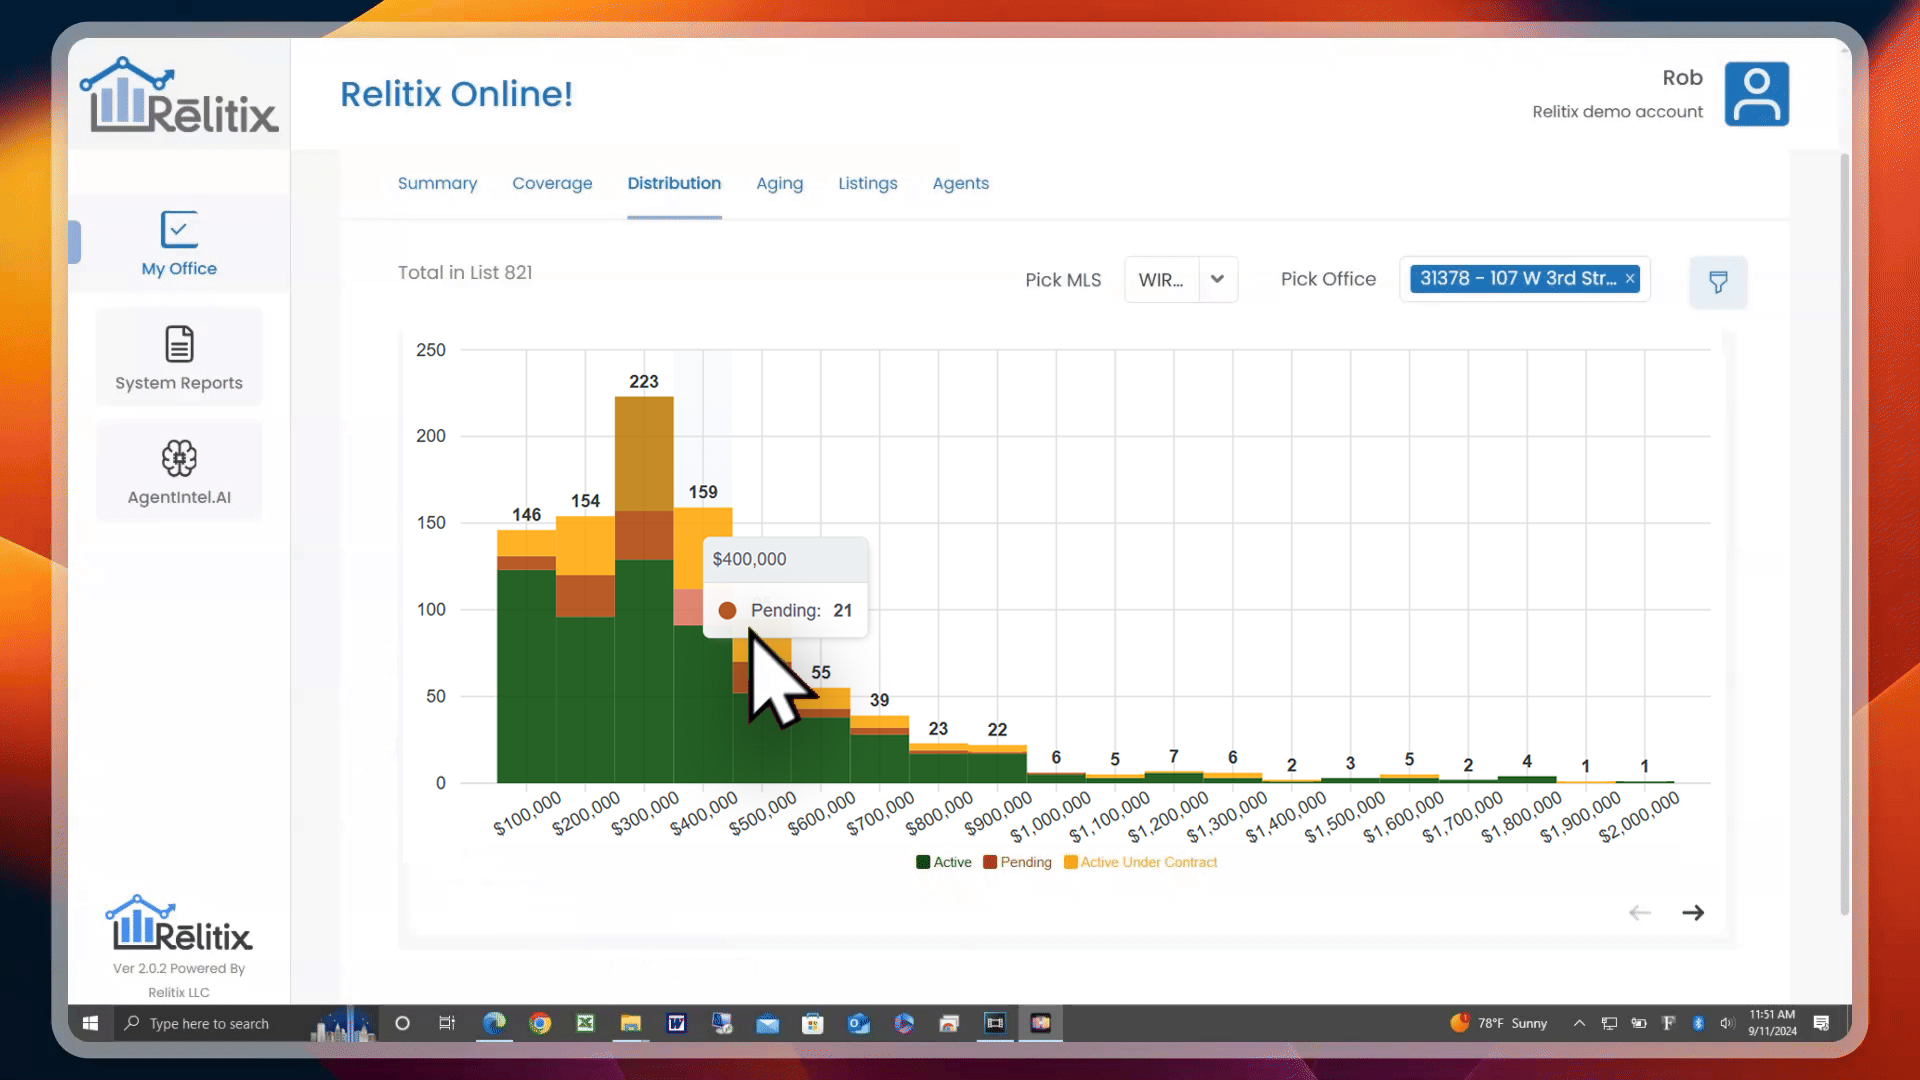Click the 223 bar at $300,000

point(644,589)
